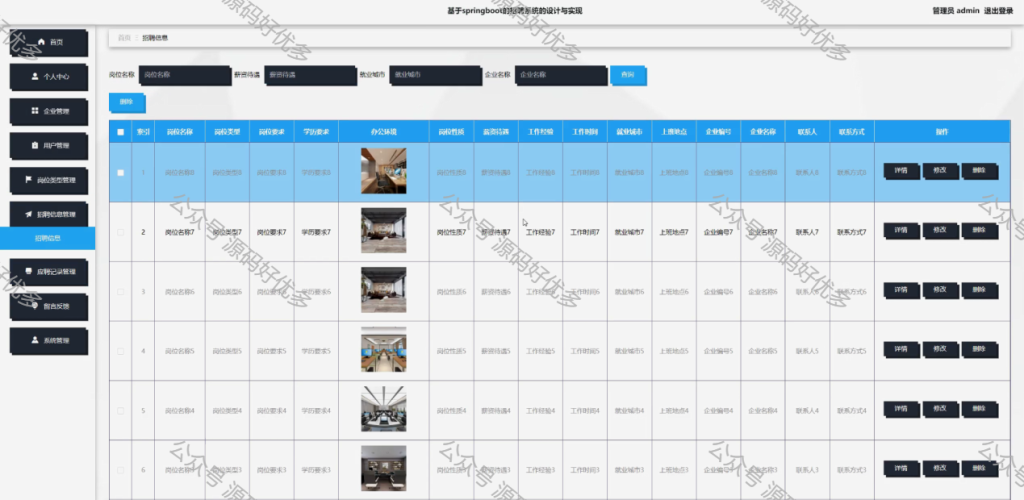Viewport: 1024px width, 500px height.
Task: Focus the 薪资待遇 search input field
Action: pyautogui.click(x=311, y=76)
